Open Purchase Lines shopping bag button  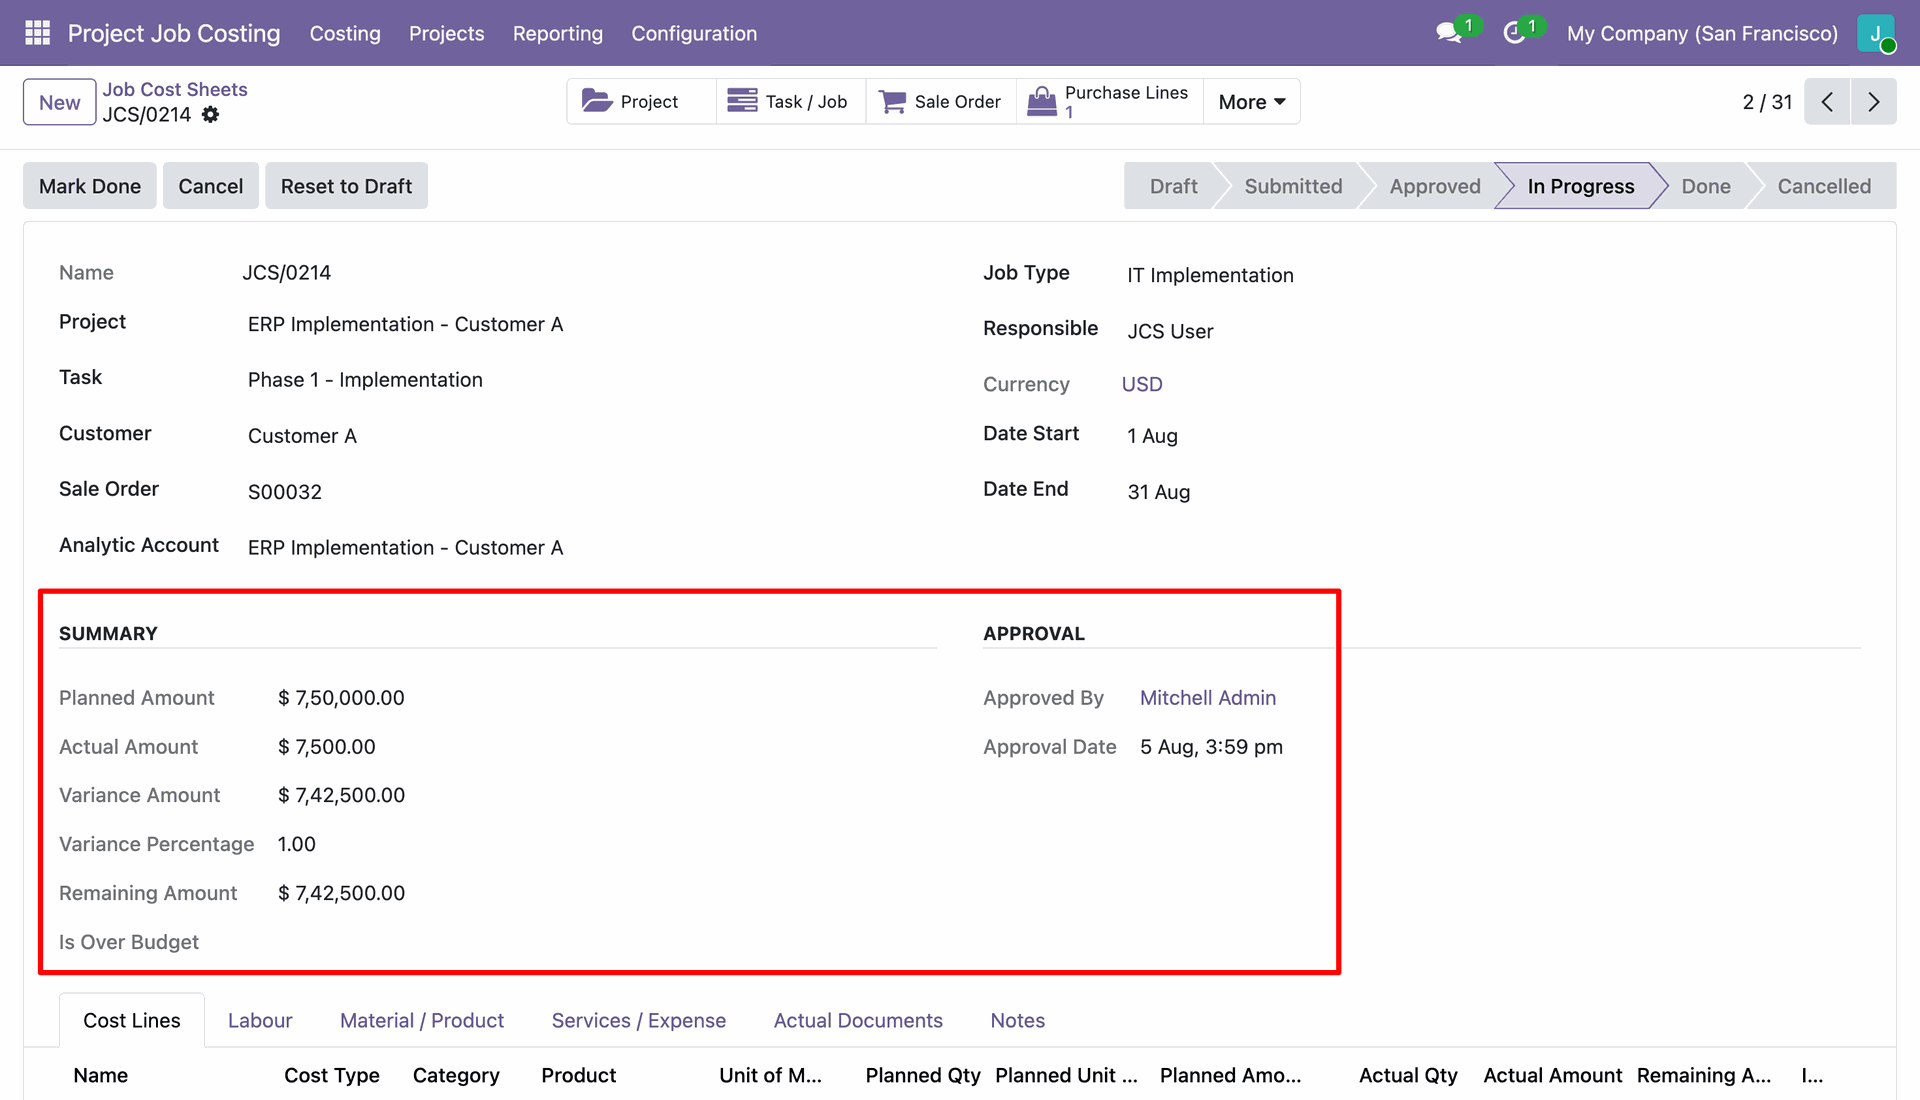[1110, 101]
